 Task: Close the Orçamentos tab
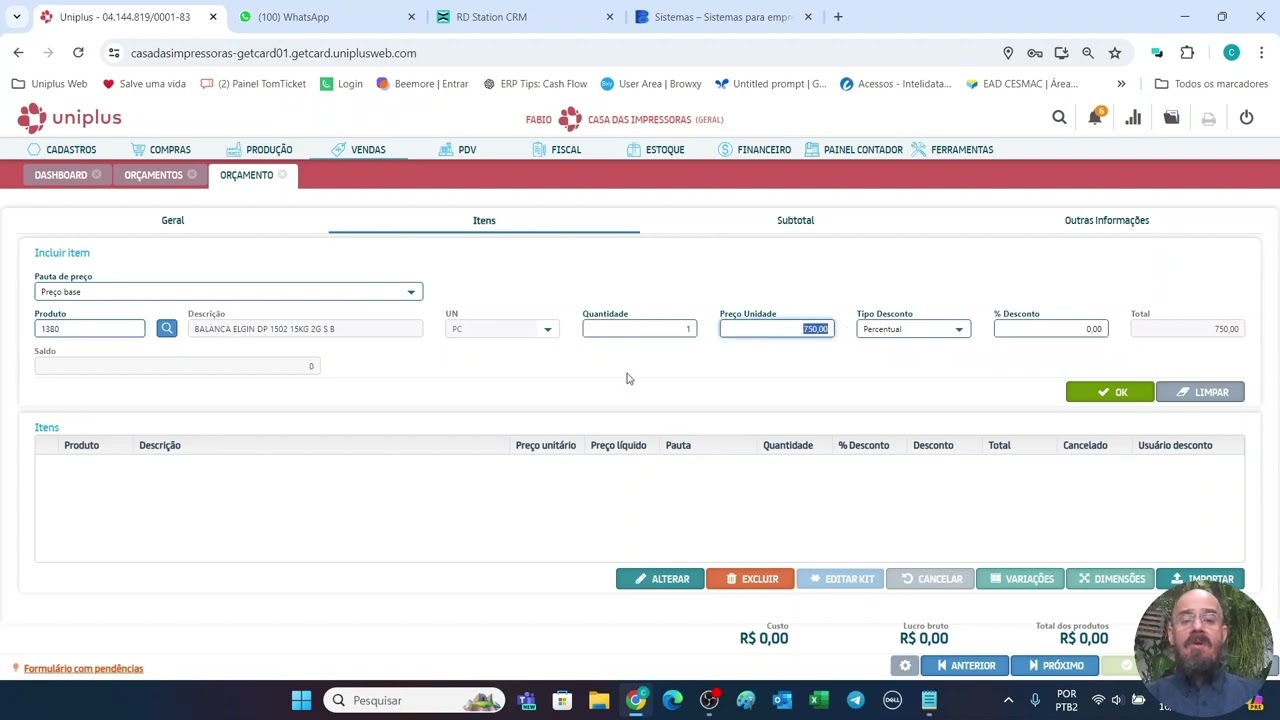[x=192, y=175]
